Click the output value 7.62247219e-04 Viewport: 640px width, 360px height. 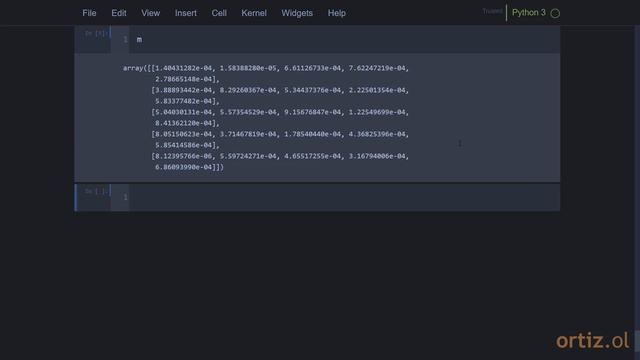pyautogui.click(x=377, y=68)
